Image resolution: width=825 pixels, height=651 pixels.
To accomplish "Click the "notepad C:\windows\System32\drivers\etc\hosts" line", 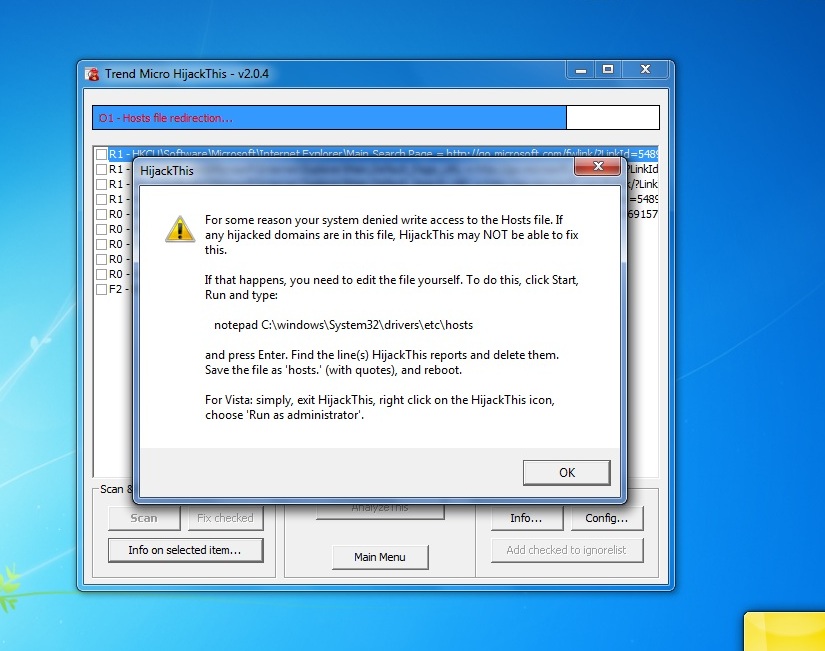I will [x=344, y=325].
